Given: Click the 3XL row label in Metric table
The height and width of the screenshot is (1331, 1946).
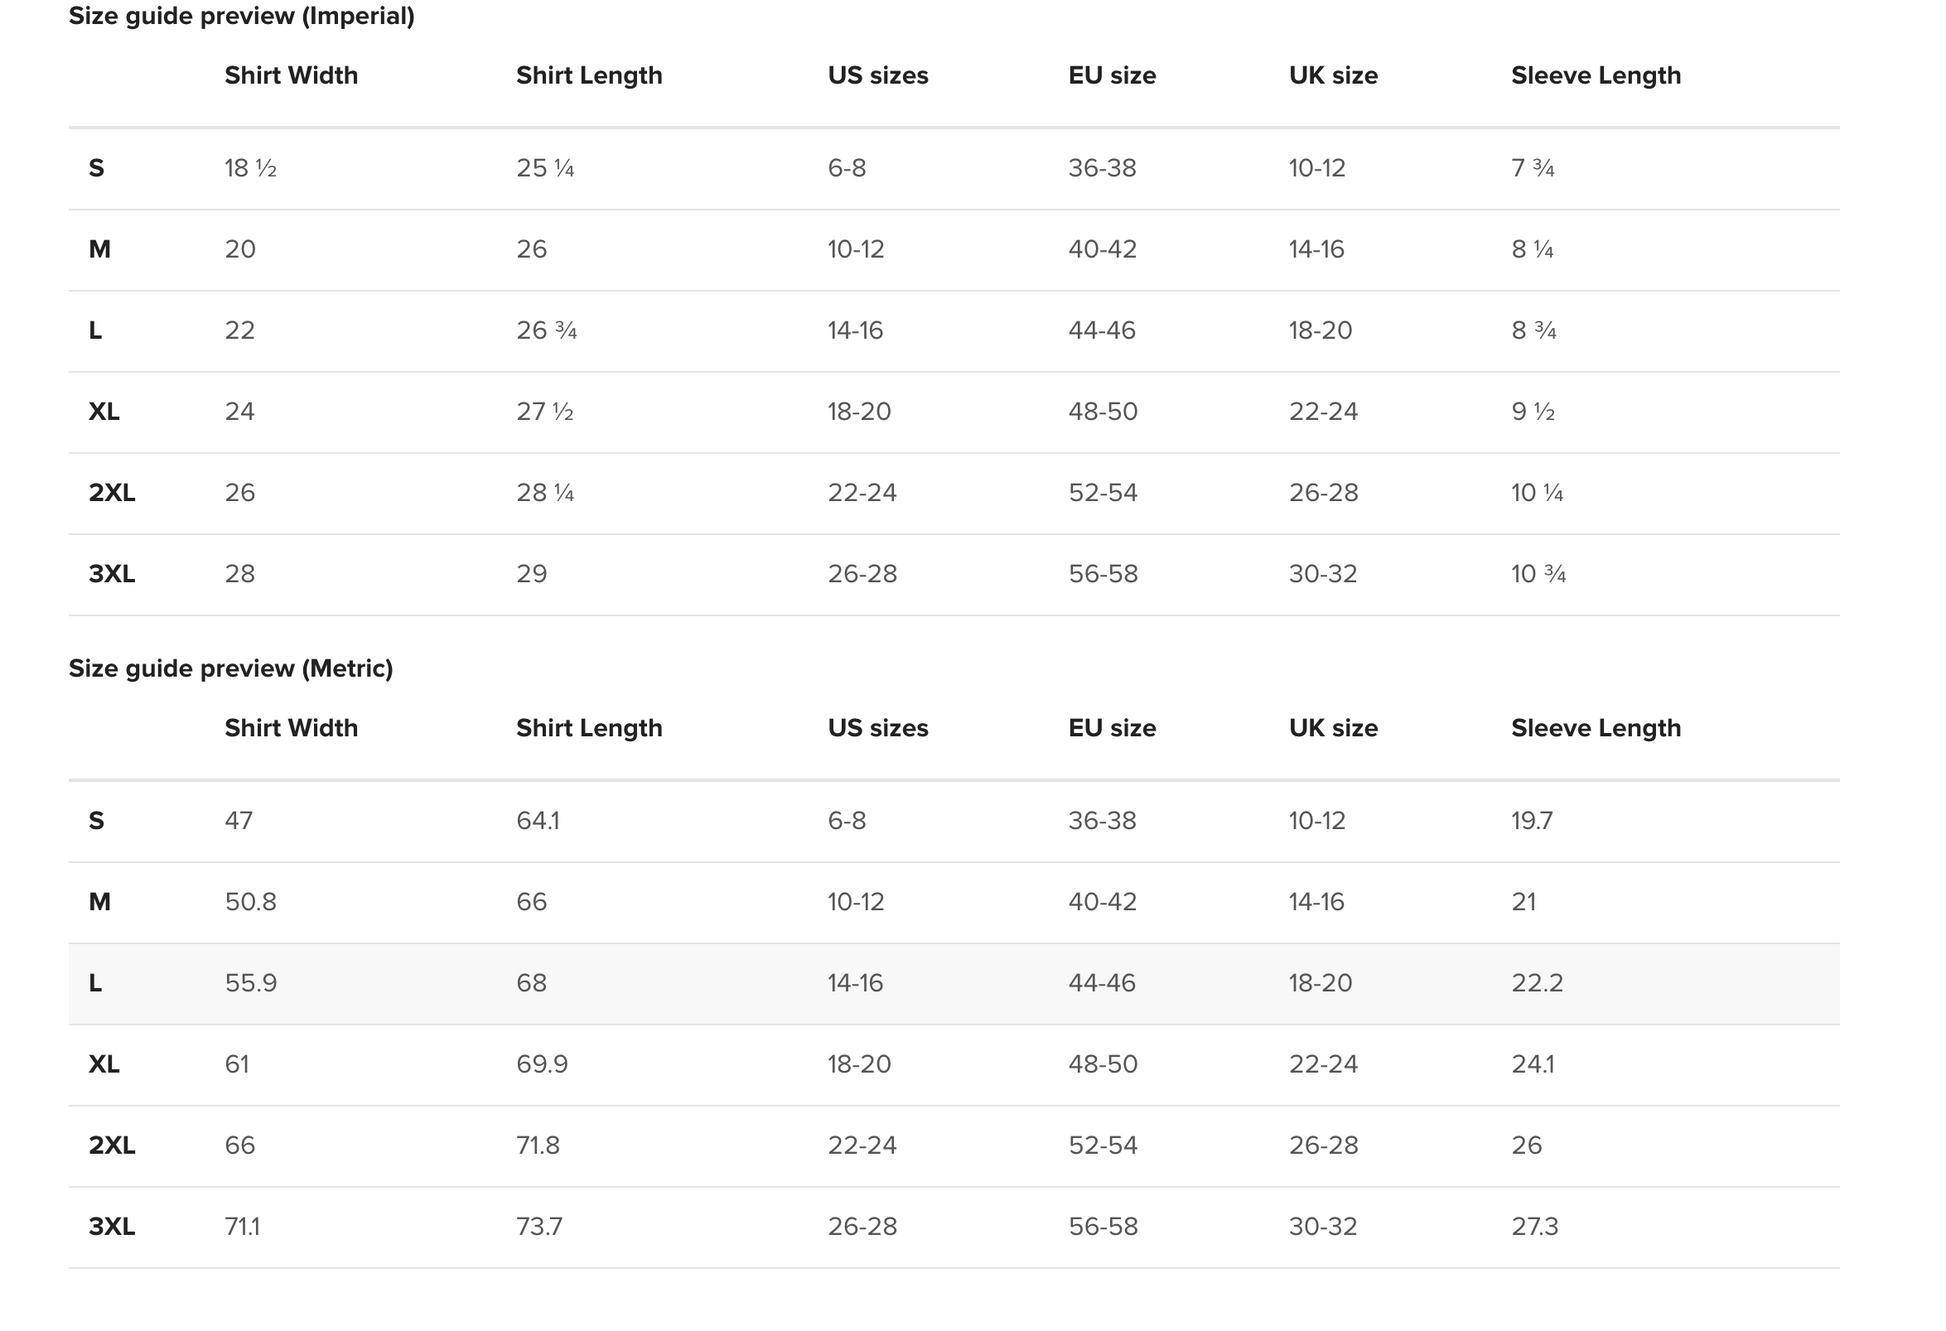Looking at the screenshot, I should click(111, 1227).
